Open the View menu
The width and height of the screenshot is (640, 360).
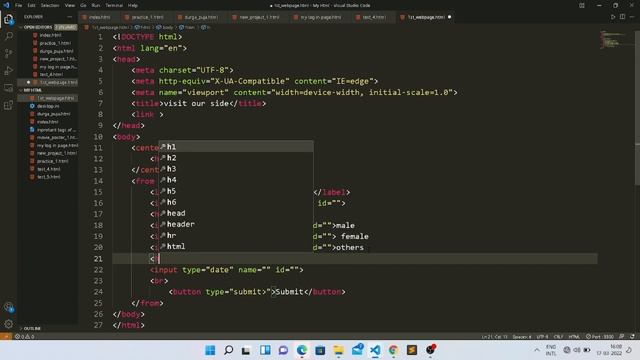[70, 5]
